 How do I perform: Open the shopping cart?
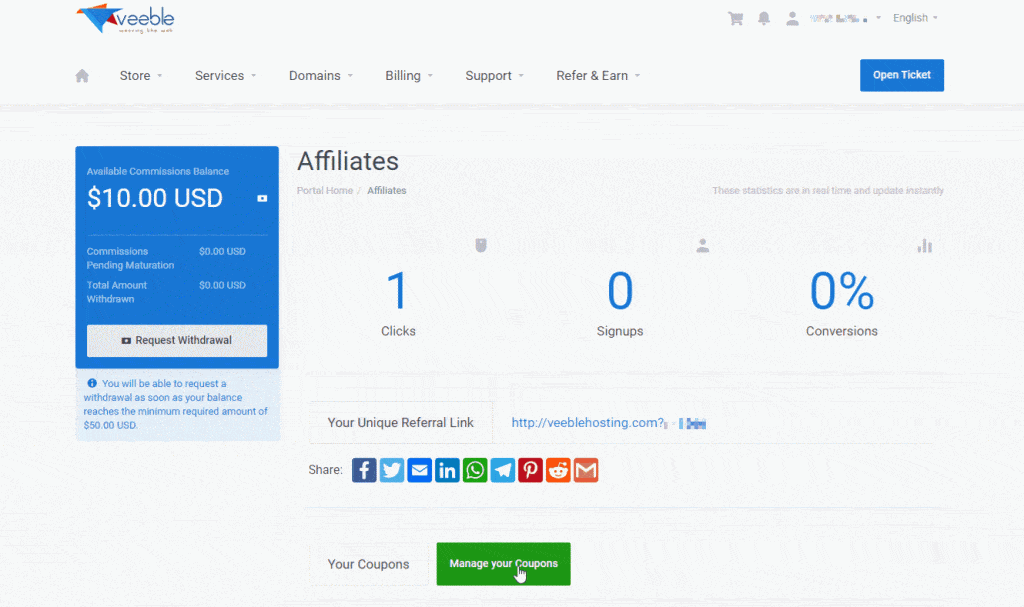coord(736,18)
